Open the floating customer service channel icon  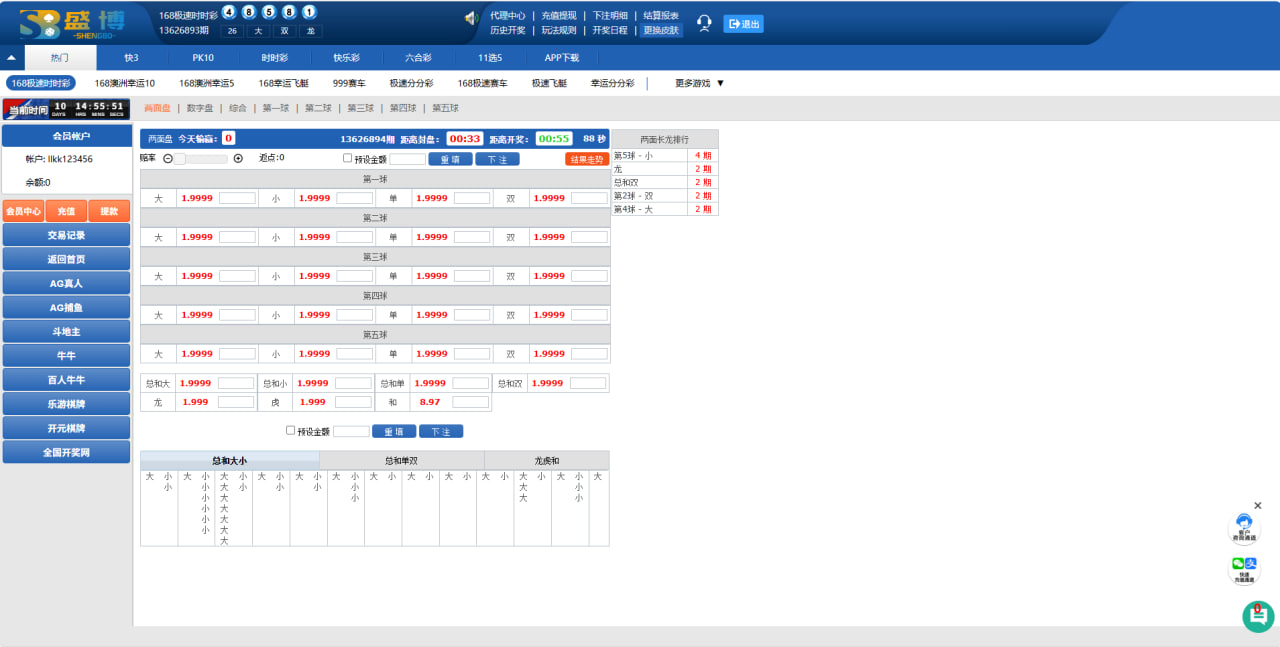(x=1243, y=527)
